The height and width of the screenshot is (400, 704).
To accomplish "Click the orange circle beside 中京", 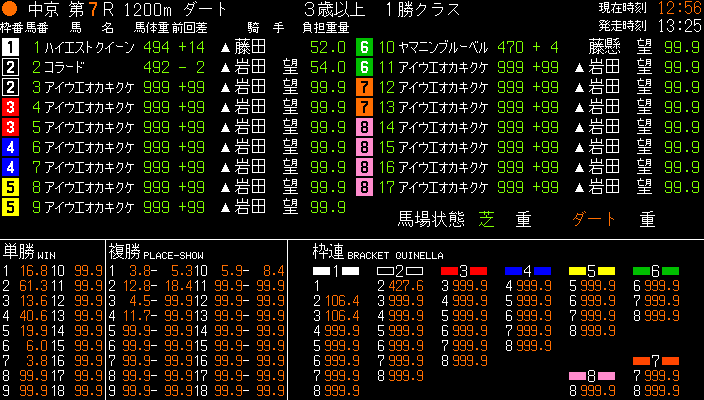I will [10, 10].
